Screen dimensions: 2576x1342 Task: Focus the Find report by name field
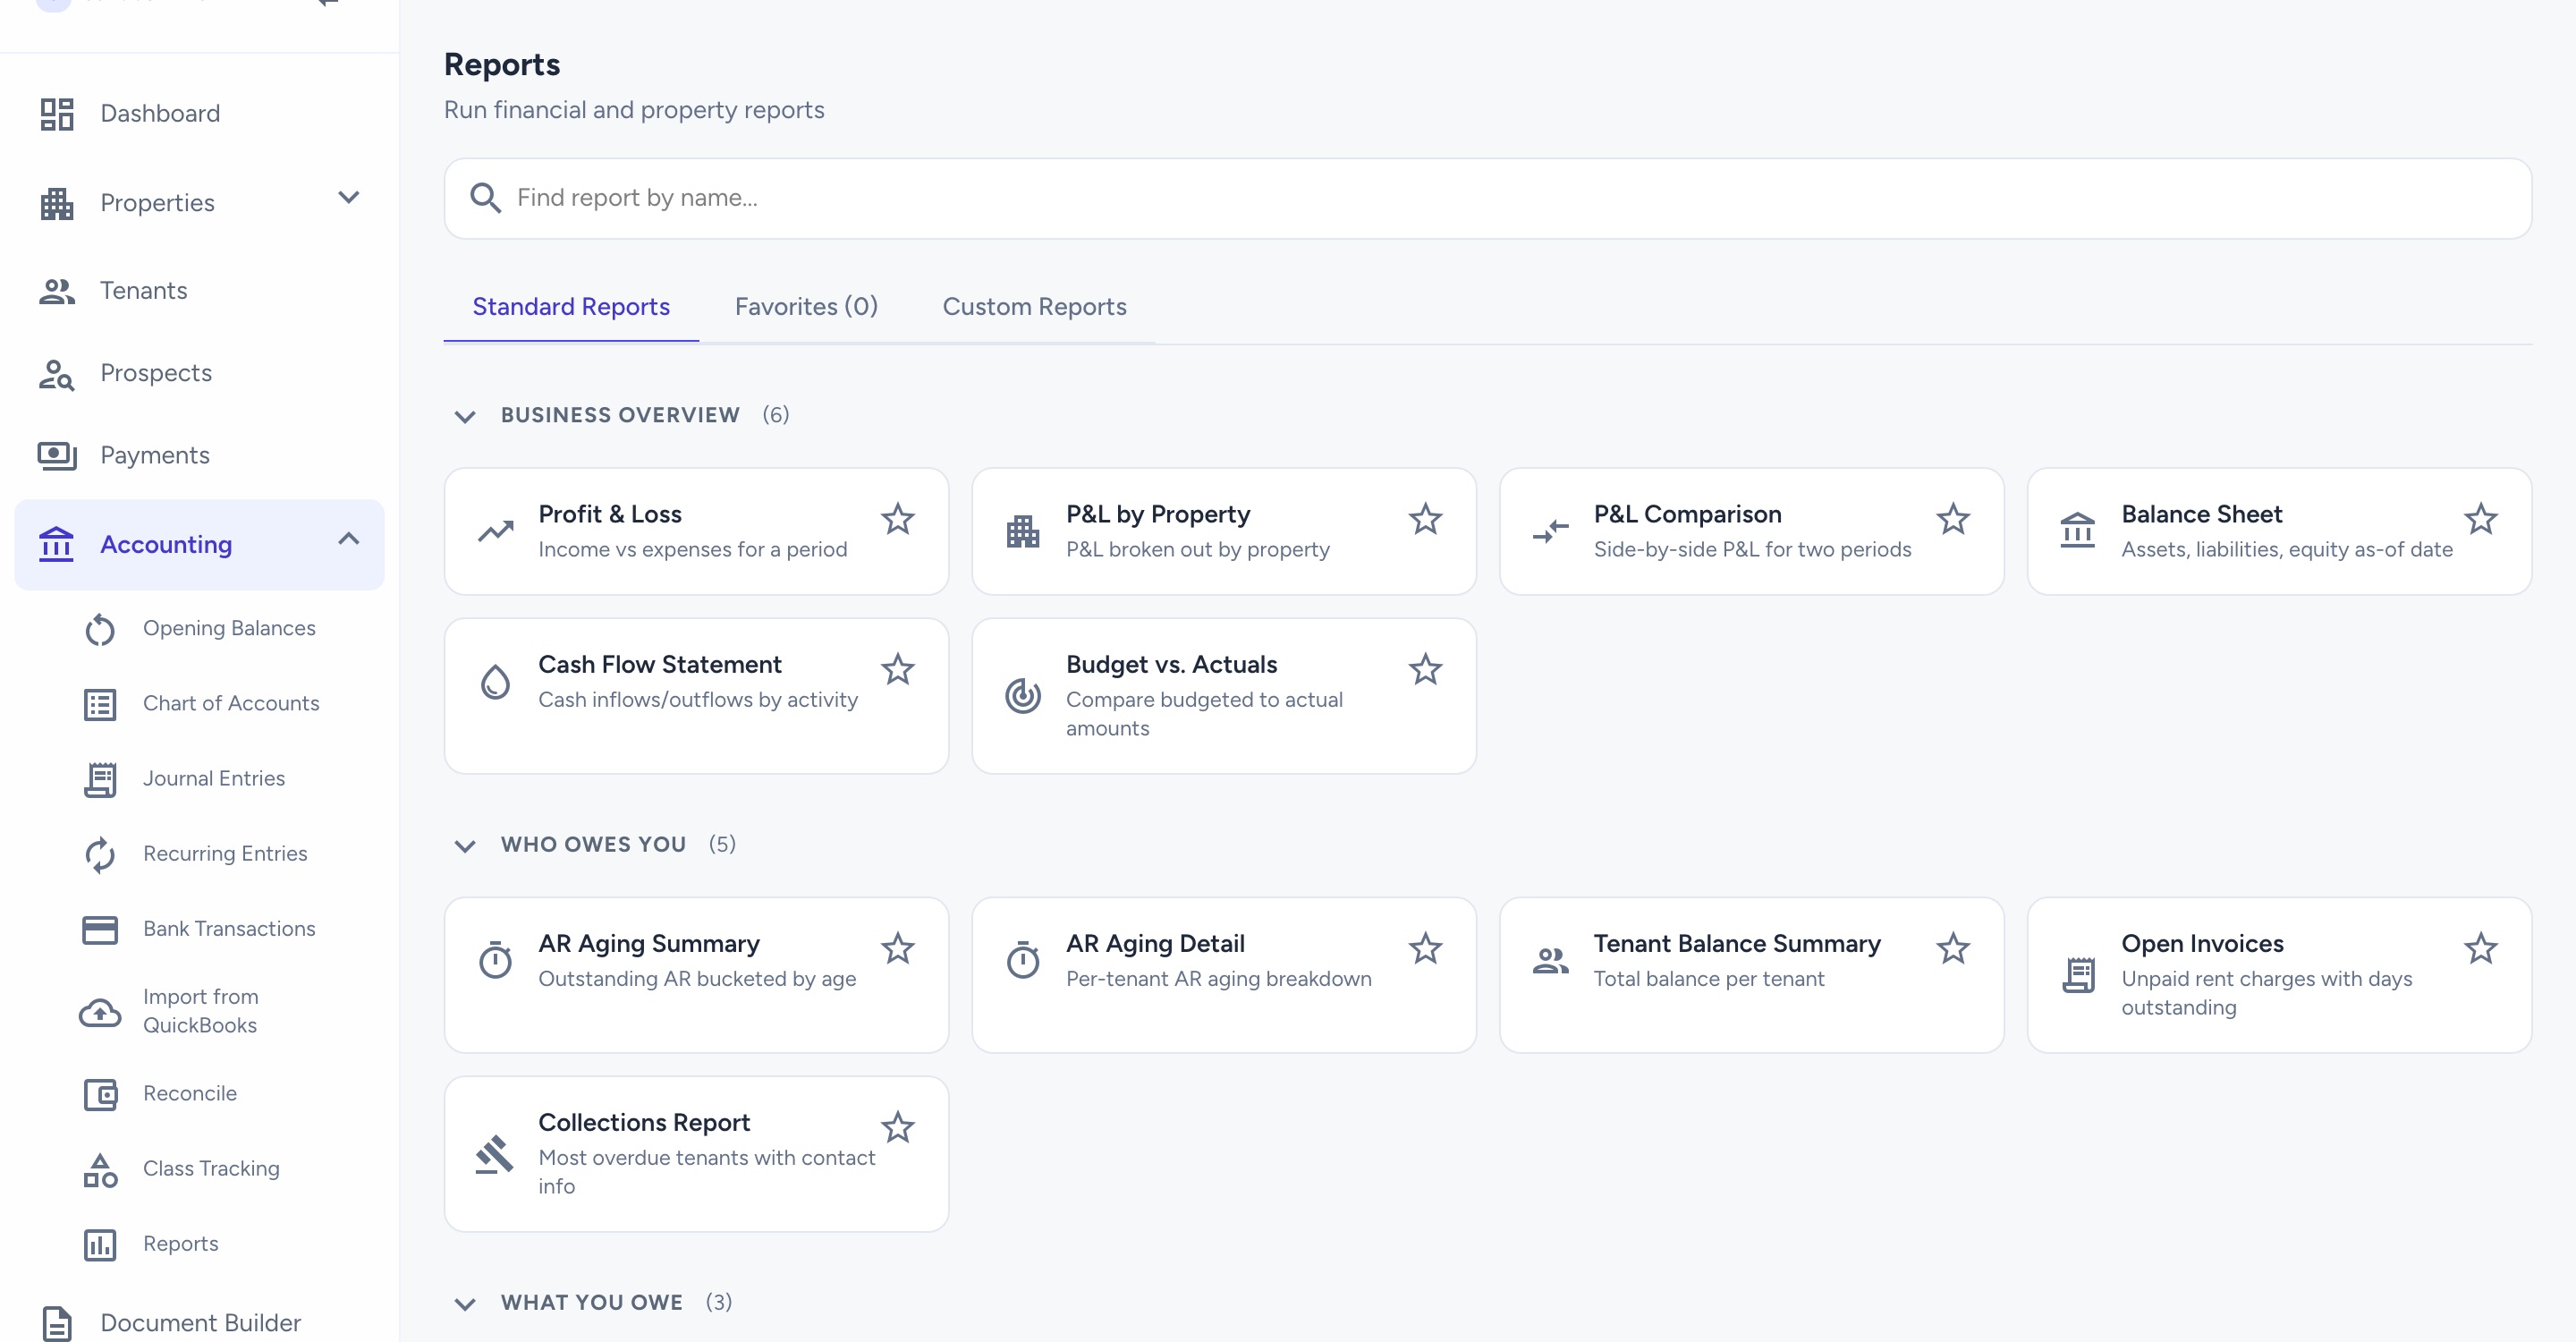pyautogui.click(x=1488, y=198)
